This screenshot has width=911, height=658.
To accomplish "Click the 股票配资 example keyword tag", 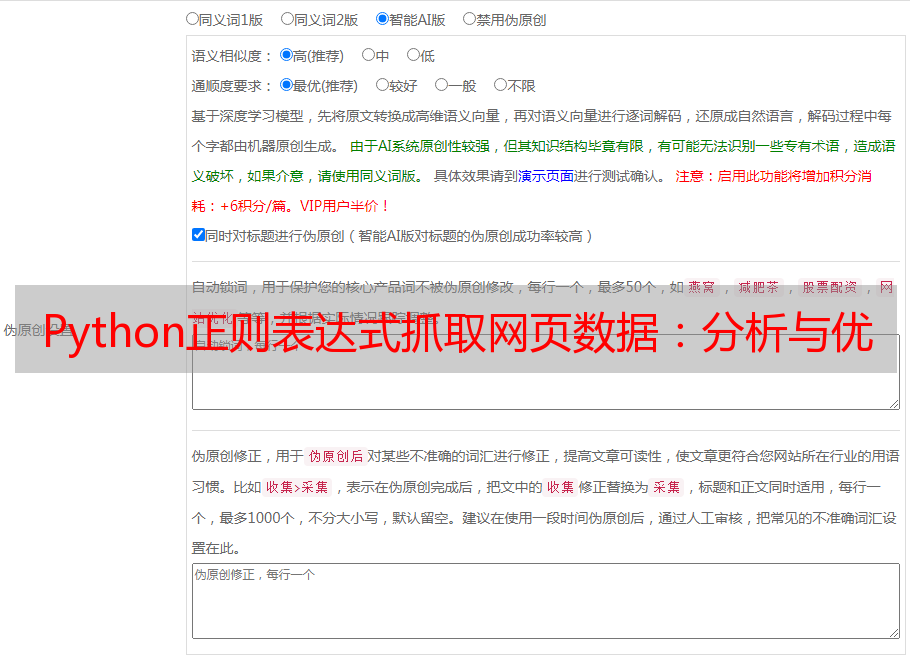I will click(x=830, y=287).
